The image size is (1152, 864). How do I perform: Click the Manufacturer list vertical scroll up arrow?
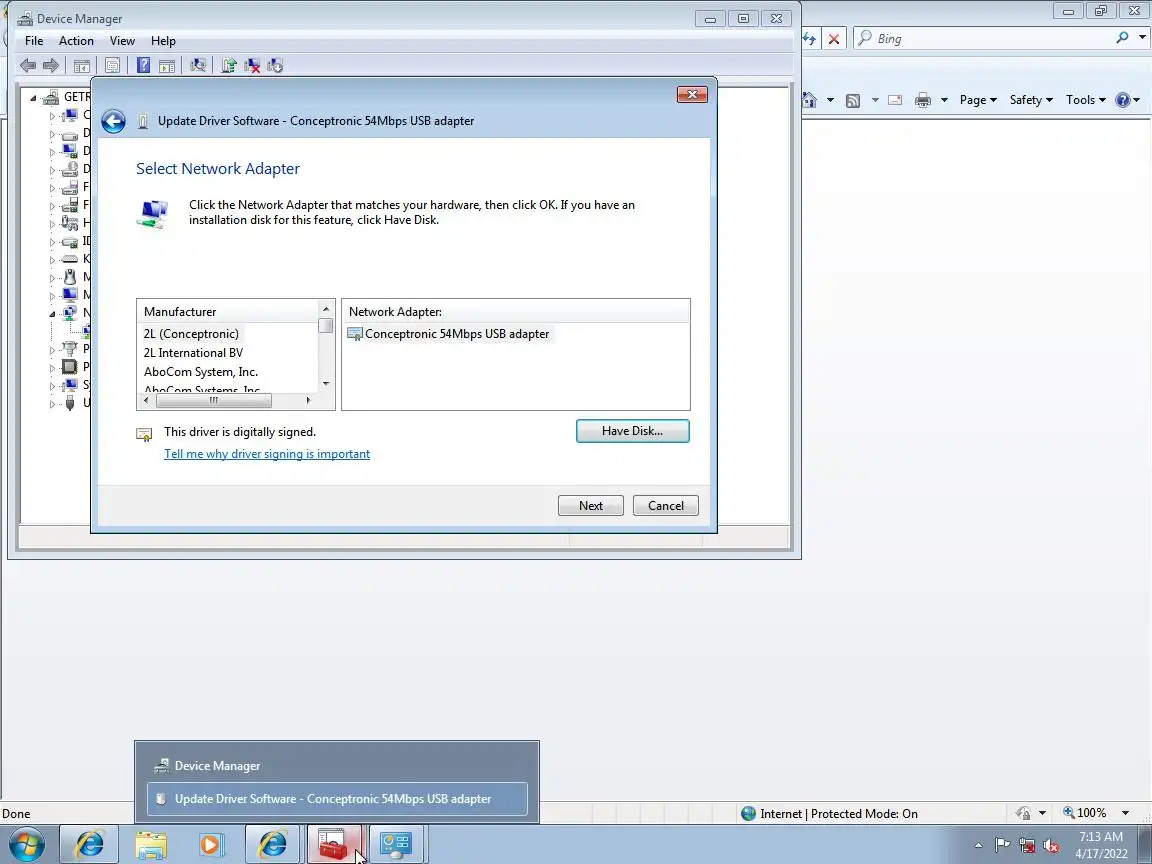pos(326,309)
